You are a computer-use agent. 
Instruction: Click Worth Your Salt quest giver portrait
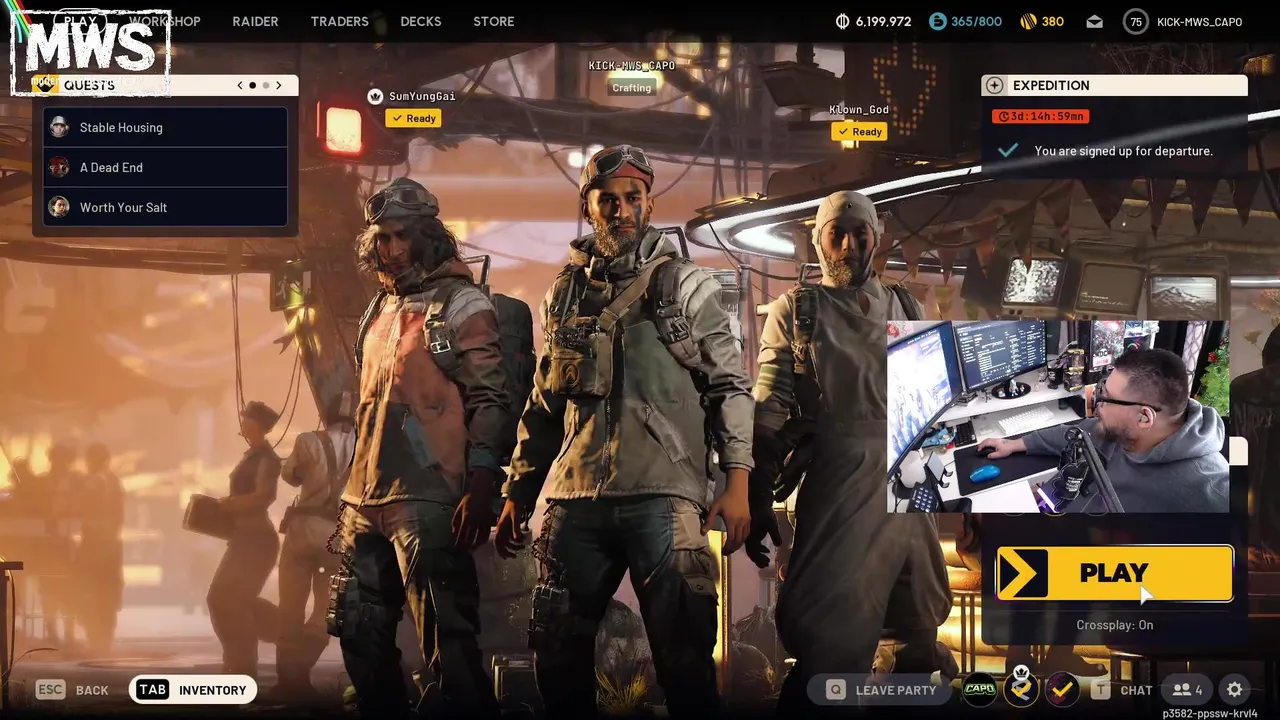pos(60,207)
